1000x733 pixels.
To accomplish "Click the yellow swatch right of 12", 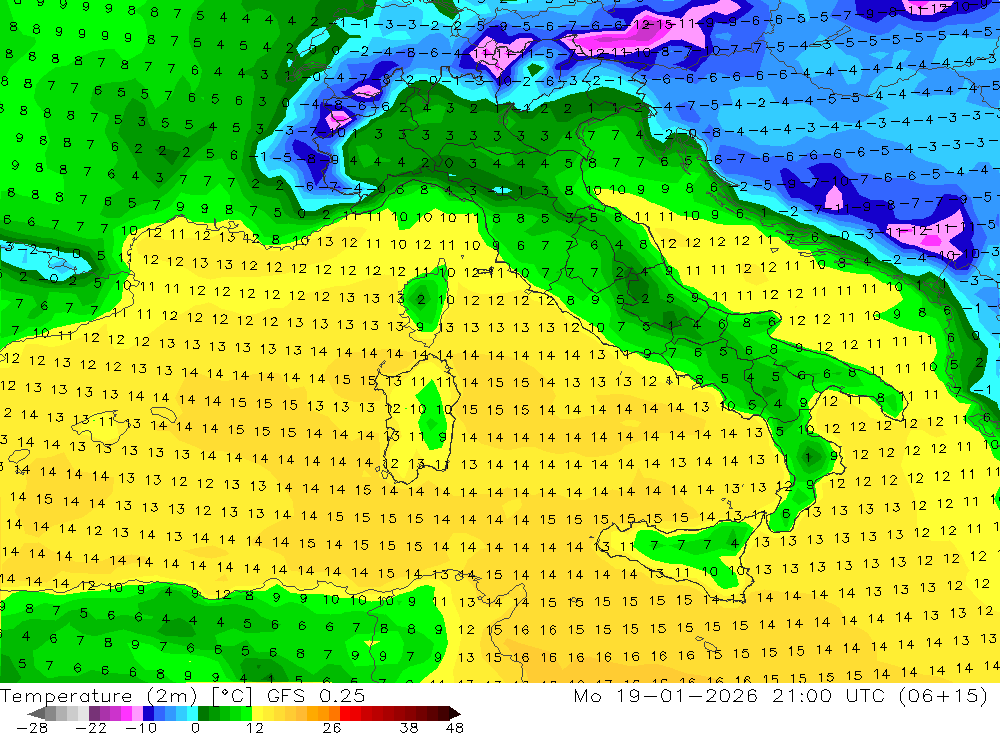I will [258, 713].
